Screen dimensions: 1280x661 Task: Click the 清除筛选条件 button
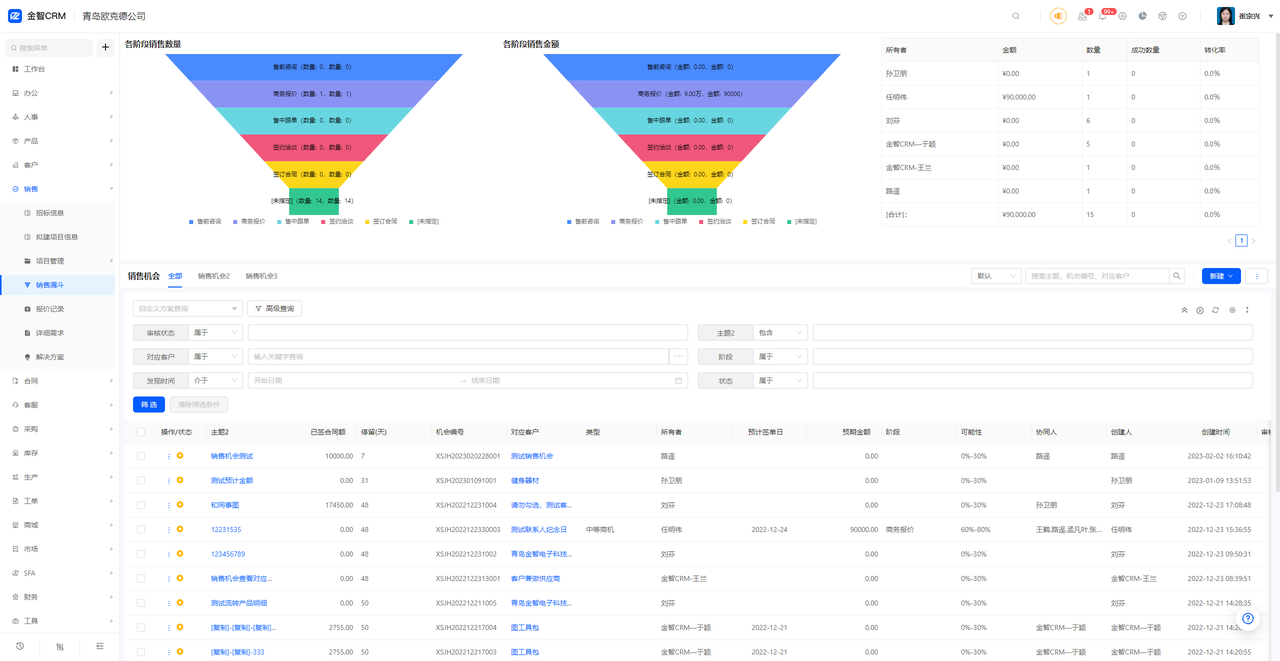[x=199, y=404]
